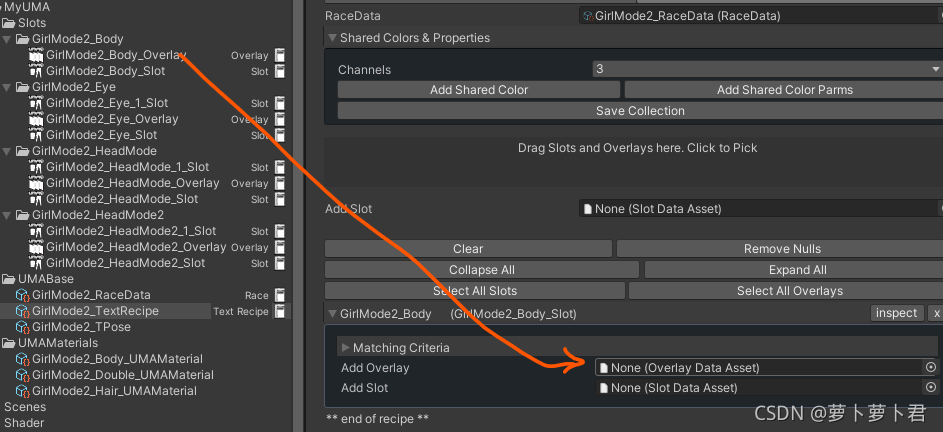Click the GirlMode2_Hair_UMAMaterial cube icon

click(23, 391)
